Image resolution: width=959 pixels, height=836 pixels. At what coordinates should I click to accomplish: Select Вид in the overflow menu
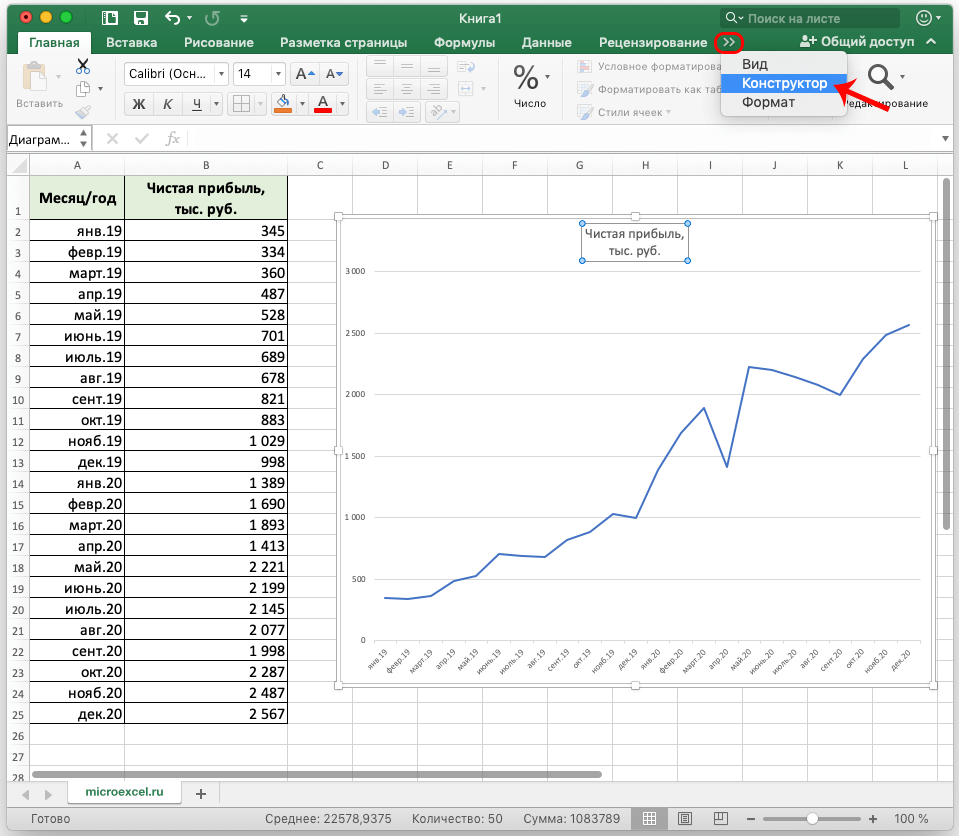[784, 64]
